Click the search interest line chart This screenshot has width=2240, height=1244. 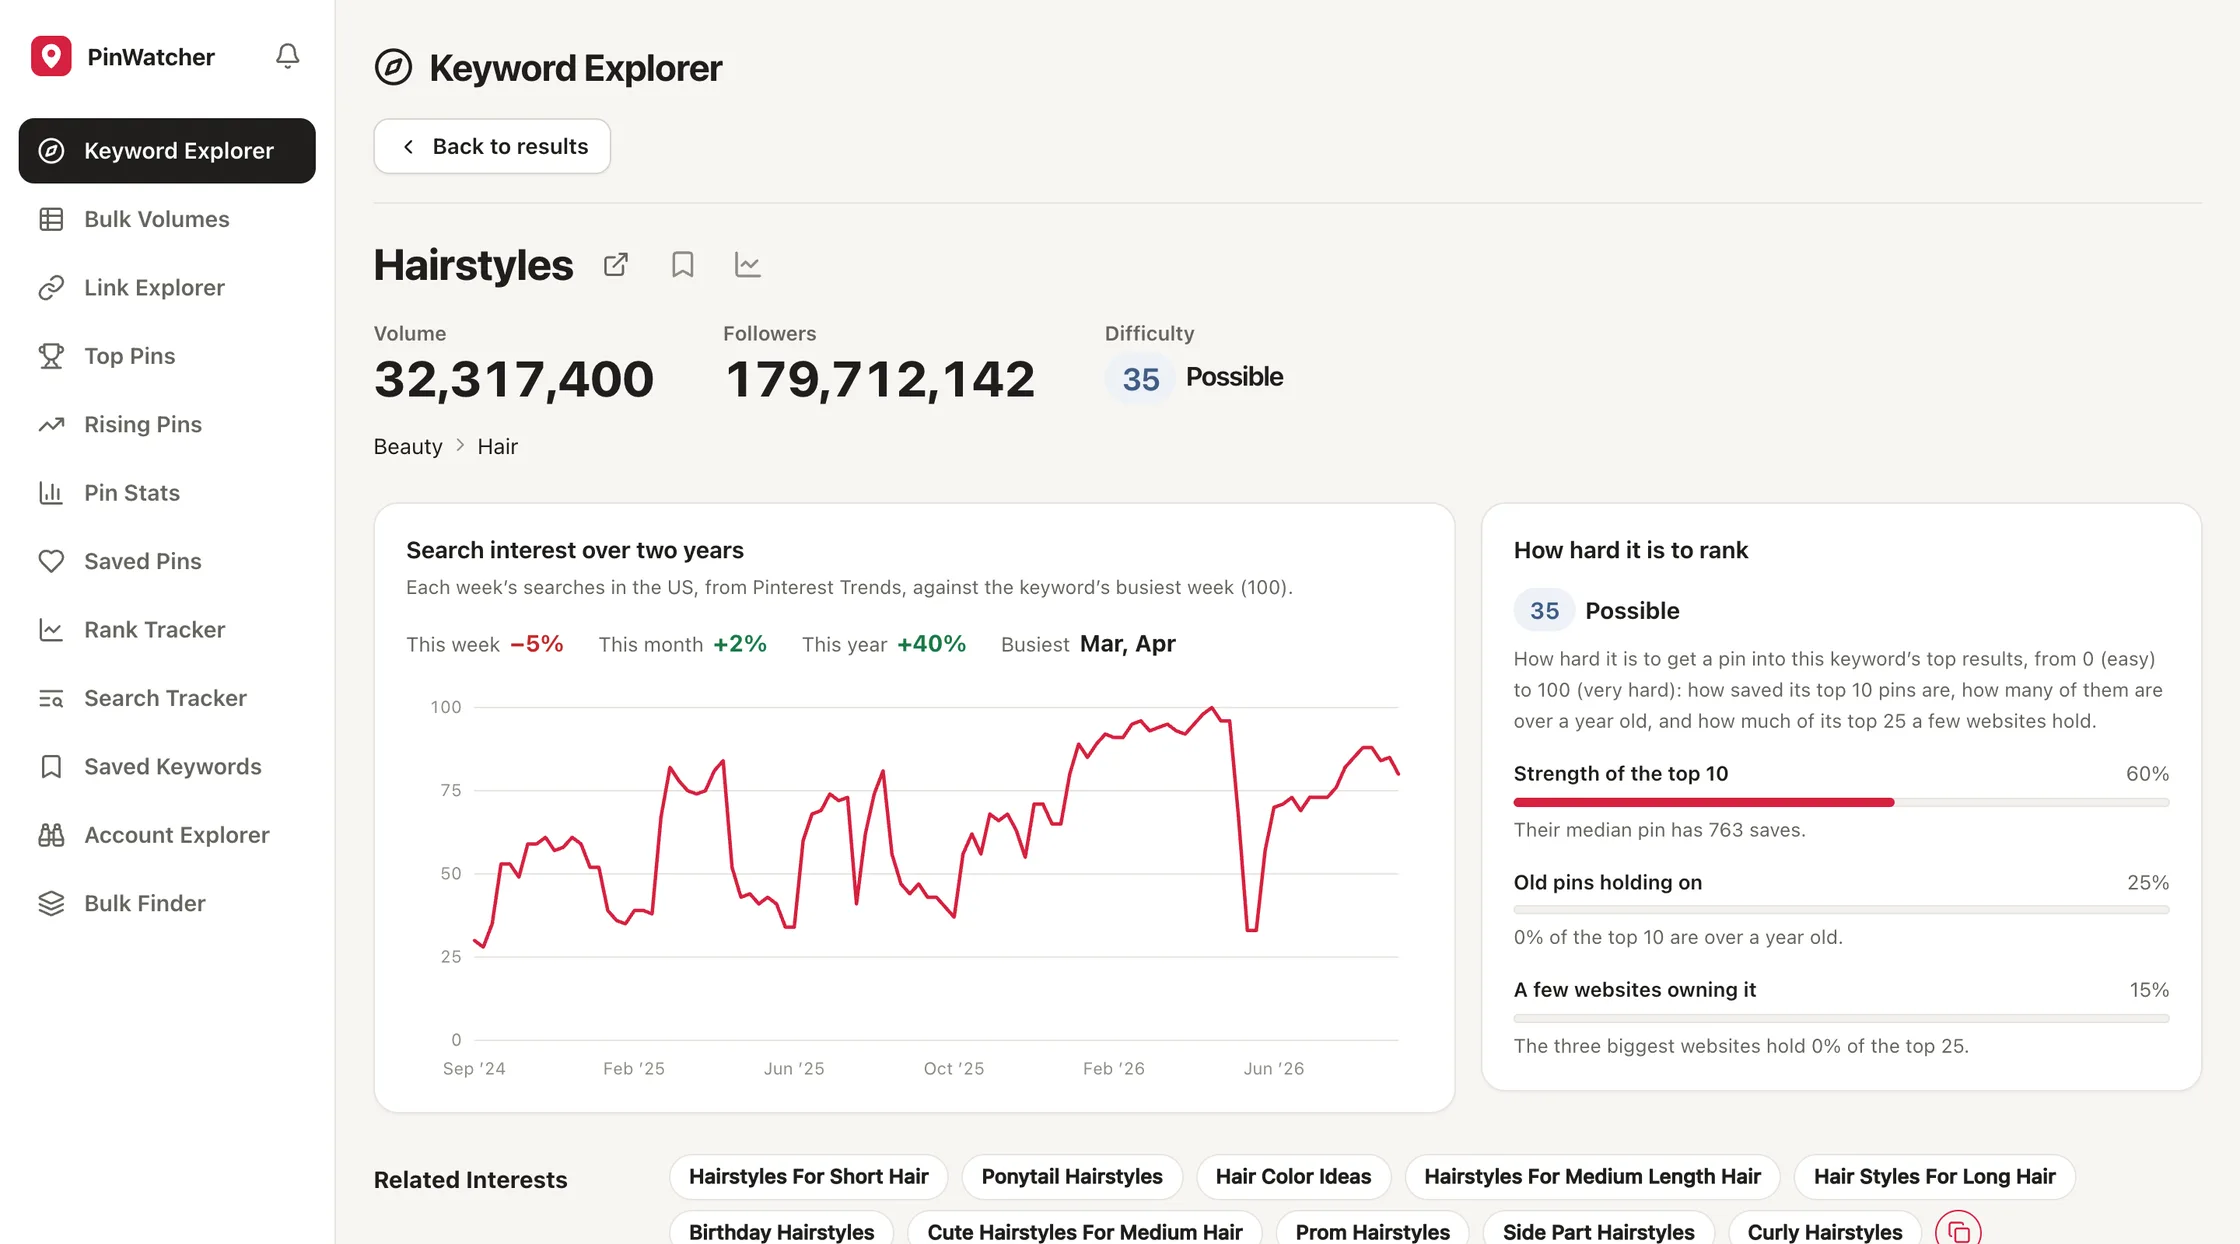935,873
